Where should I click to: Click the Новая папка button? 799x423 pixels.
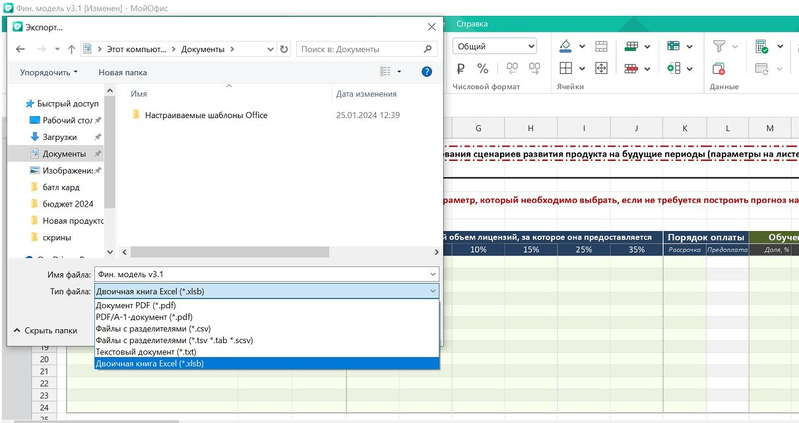(x=123, y=72)
